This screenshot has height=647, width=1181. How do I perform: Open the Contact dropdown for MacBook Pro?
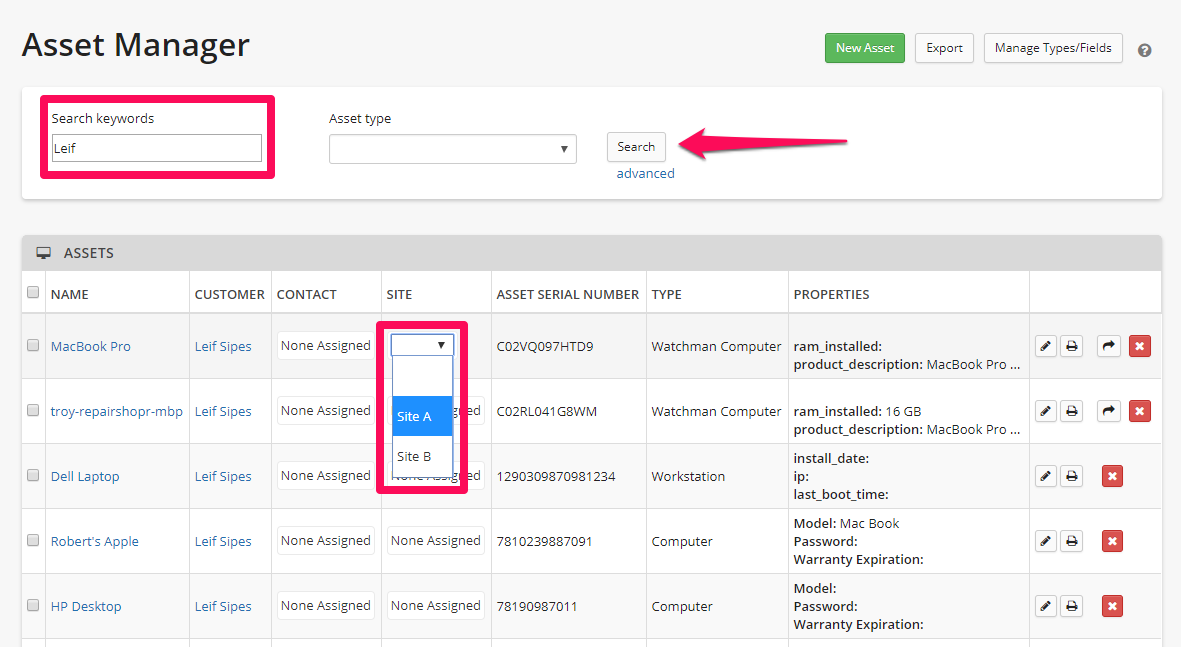coord(325,346)
